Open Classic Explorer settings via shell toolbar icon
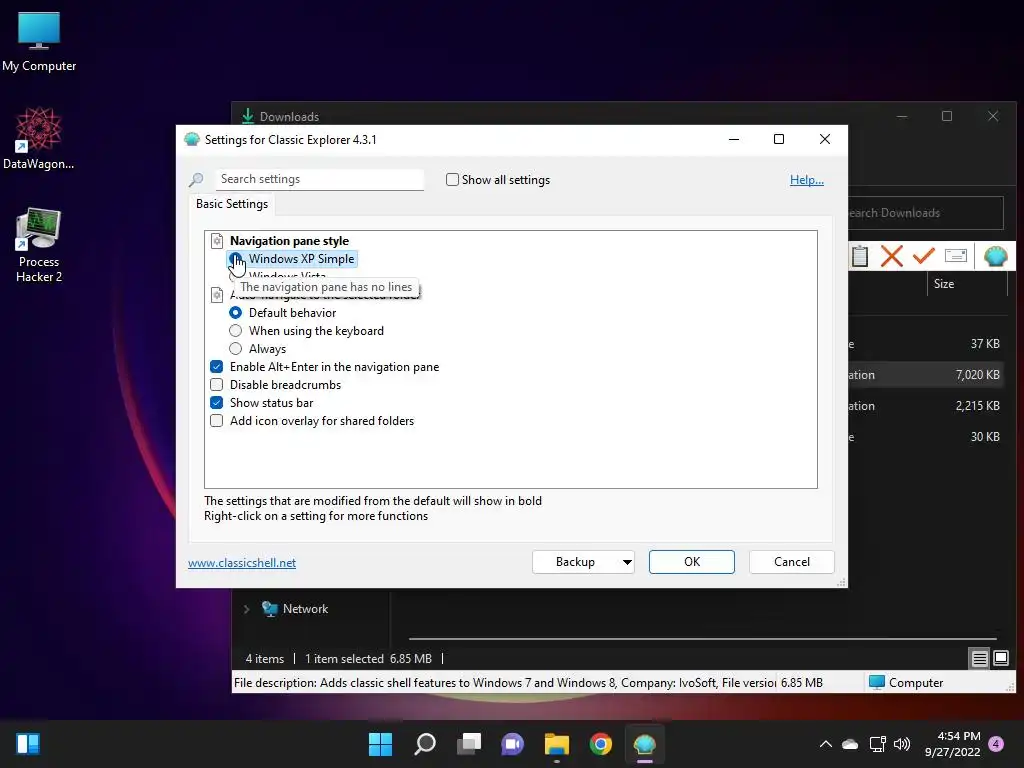Image resolution: width=1024 pixels, height=768 pixels. point(995,256)
